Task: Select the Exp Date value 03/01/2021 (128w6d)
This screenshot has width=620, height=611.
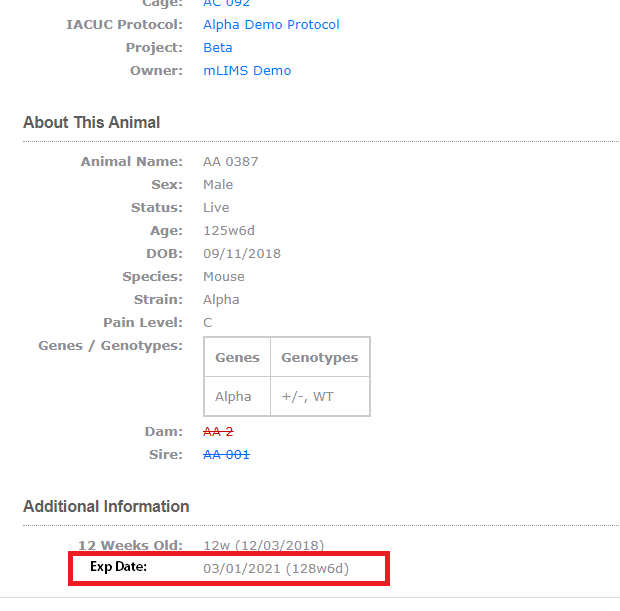Action: (276, 569)
